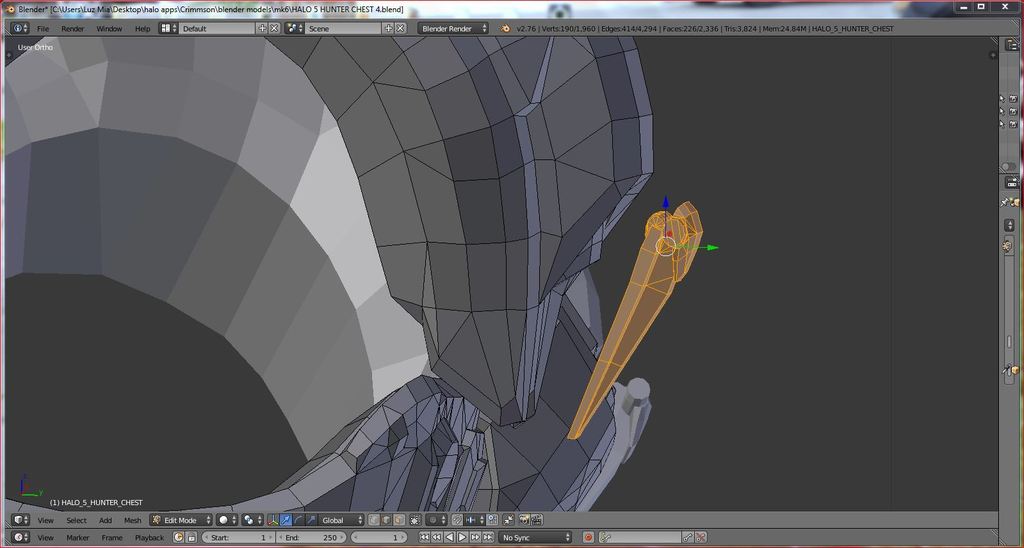Delete the Default screen layout
The height and width of the screenshot is (548, 1024).
(x=274, y=28)
